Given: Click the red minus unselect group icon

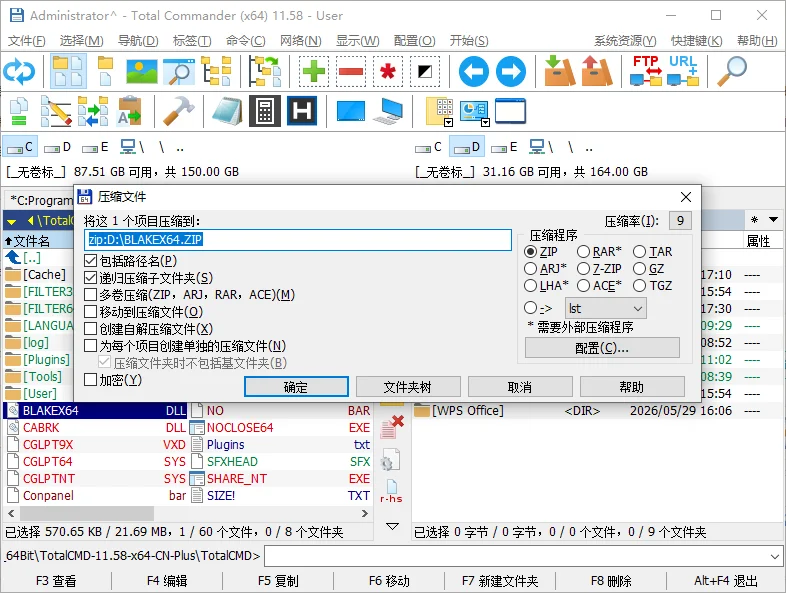Looking at the screenshot, I should click(351, 72).
